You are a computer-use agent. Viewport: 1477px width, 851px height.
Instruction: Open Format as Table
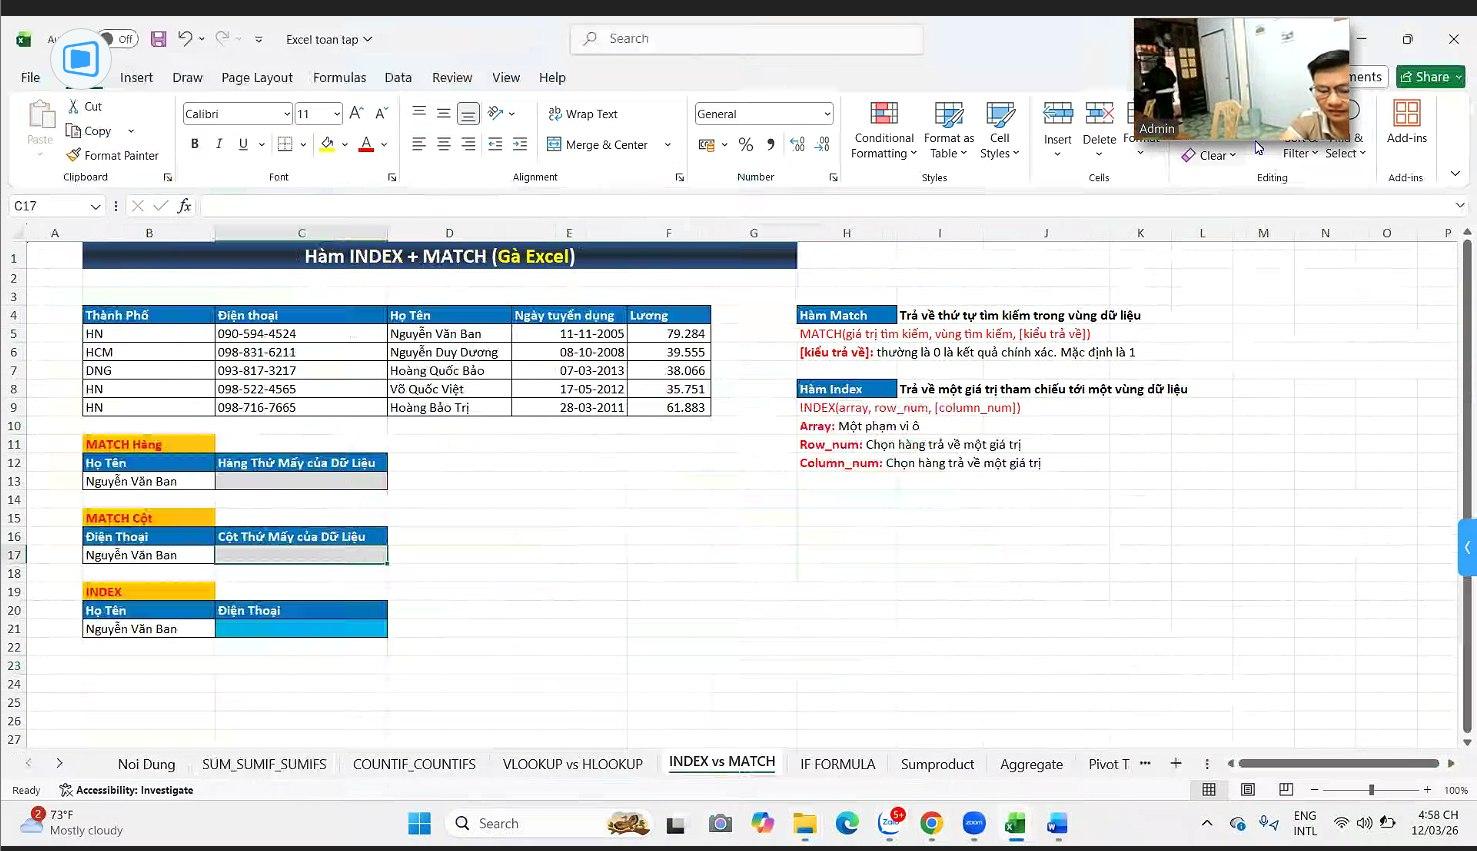point(948,130)
